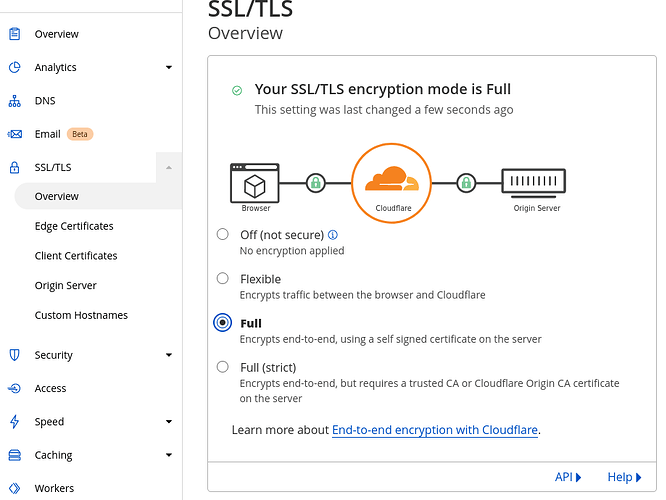This screenshot has height=500, width=666.
Task: Click the Off (not secure) option label
Action: [282, 235]
